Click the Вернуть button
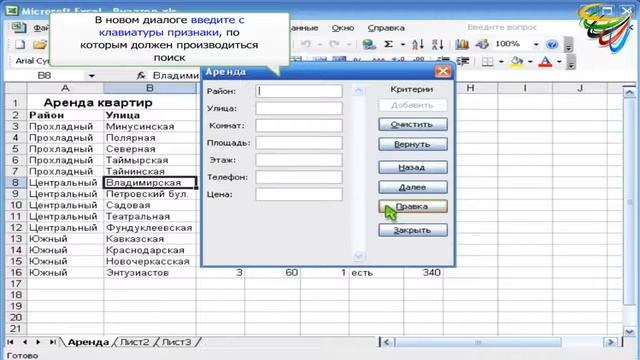The image size is (640, 360). [x=413, y=144]
